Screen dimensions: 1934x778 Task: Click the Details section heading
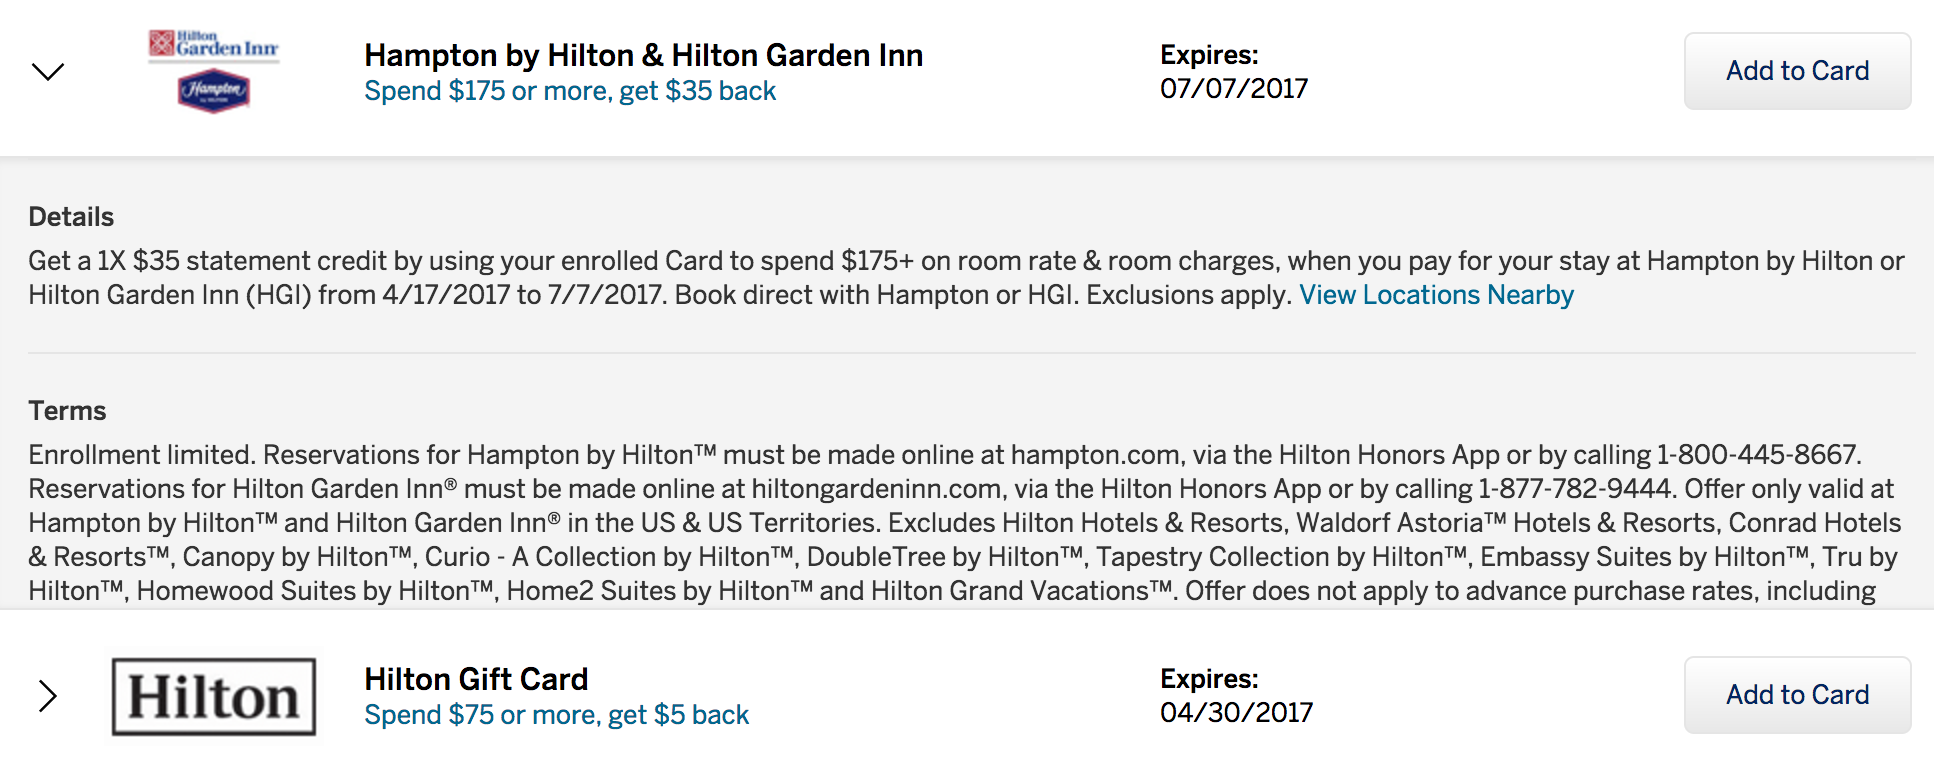71,217
